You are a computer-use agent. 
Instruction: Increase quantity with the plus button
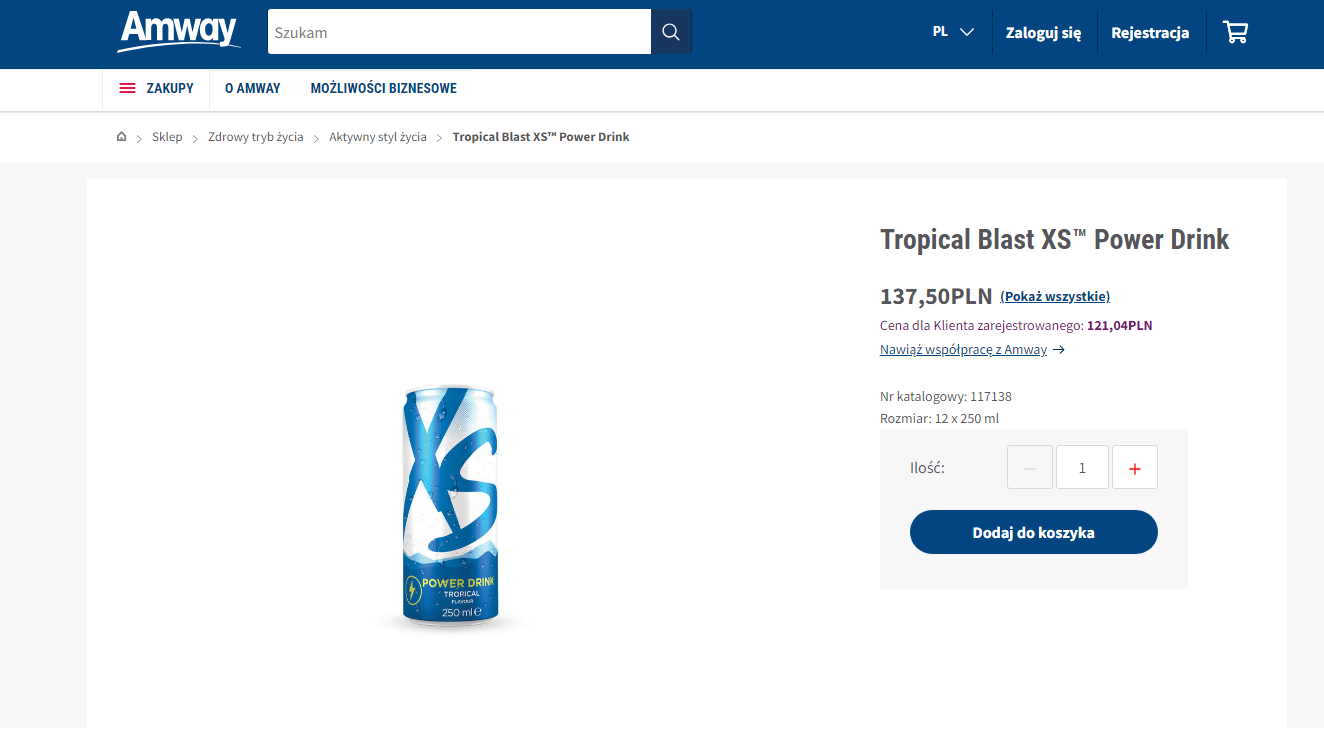tap(1134, 468)
